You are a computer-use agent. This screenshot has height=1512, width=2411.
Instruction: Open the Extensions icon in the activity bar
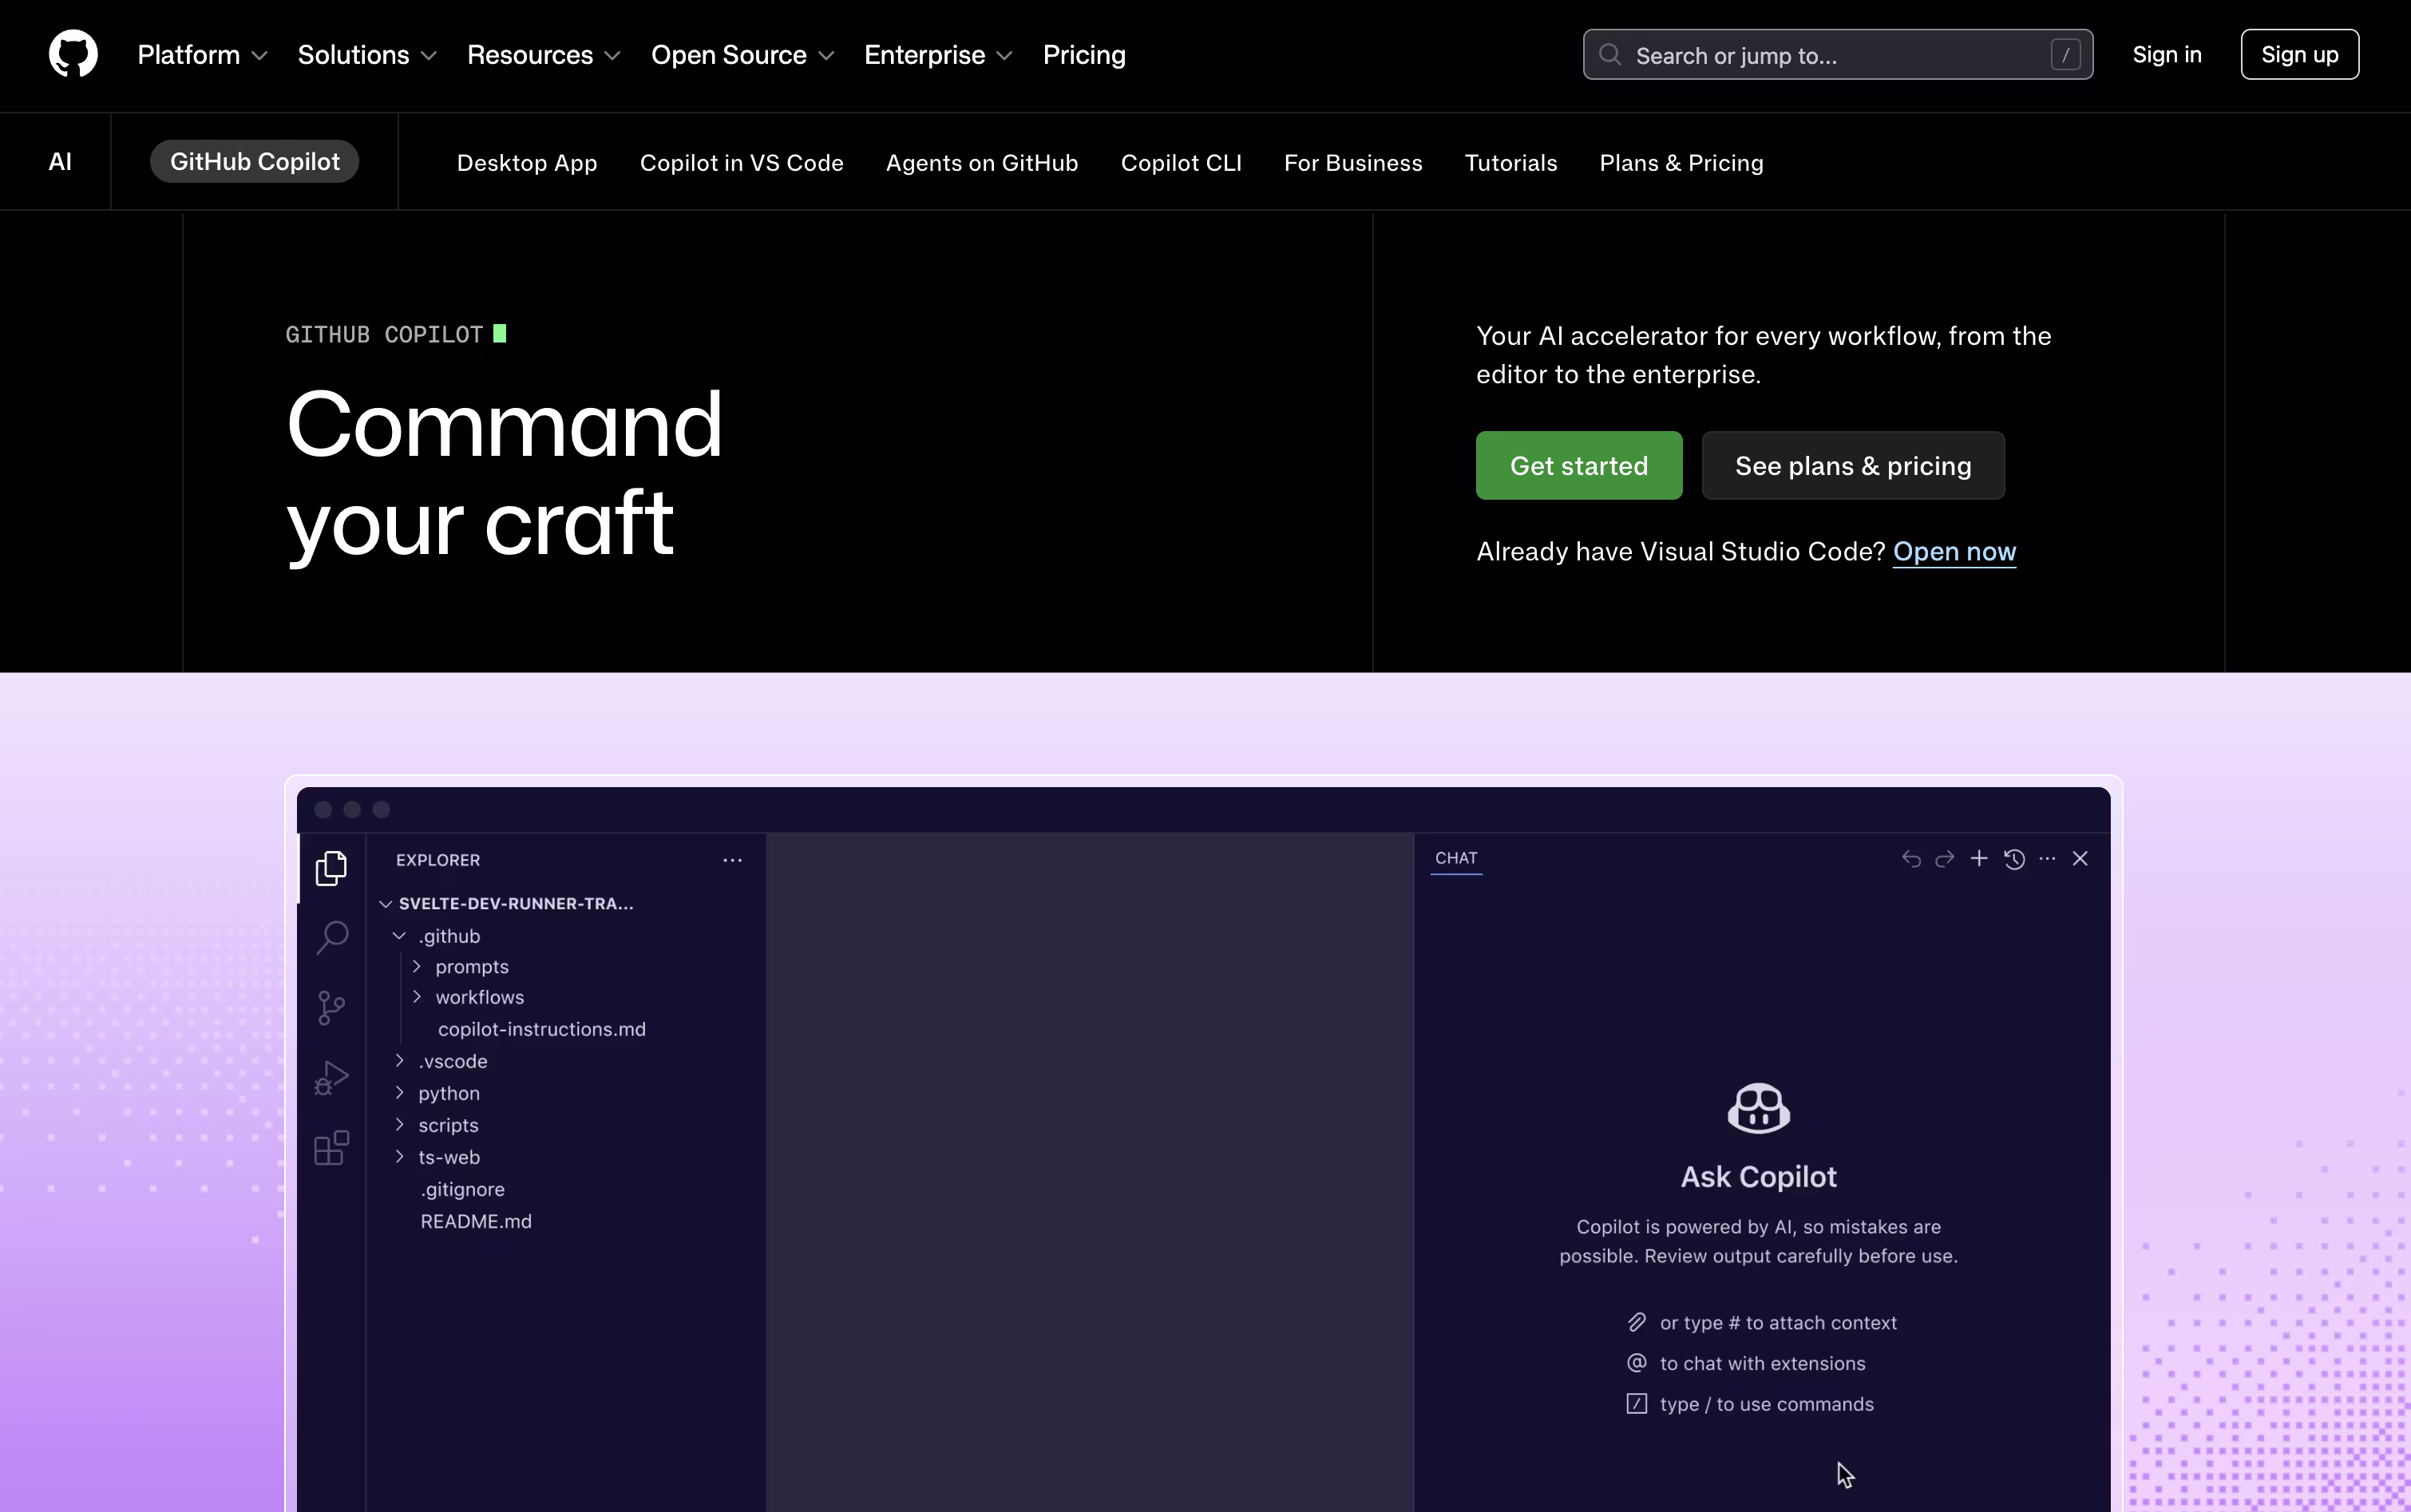331,1148
